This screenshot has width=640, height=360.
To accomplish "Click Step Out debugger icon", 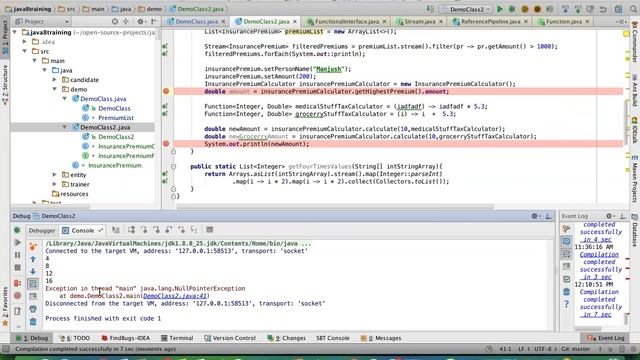I will 169,230.
